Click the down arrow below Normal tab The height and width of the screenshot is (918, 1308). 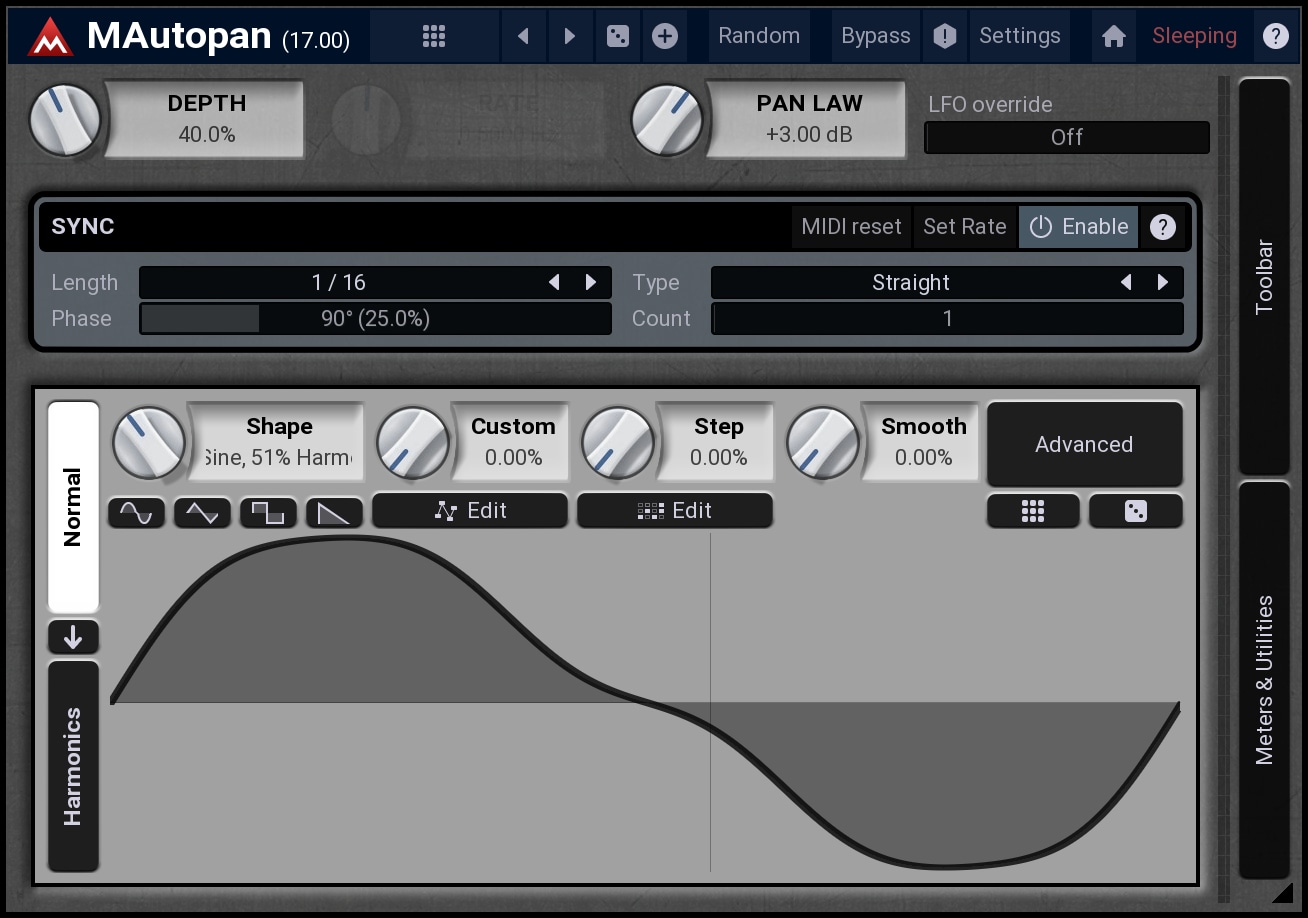pyautogui.click(x=73, y=637)
